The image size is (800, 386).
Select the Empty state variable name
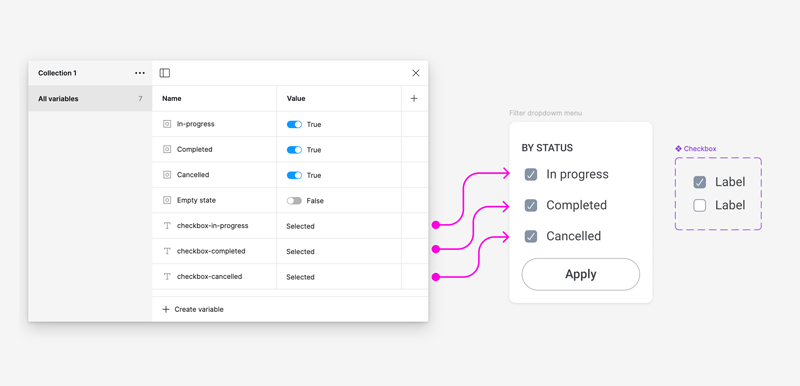pyautogui.click(x=196, y=200)
